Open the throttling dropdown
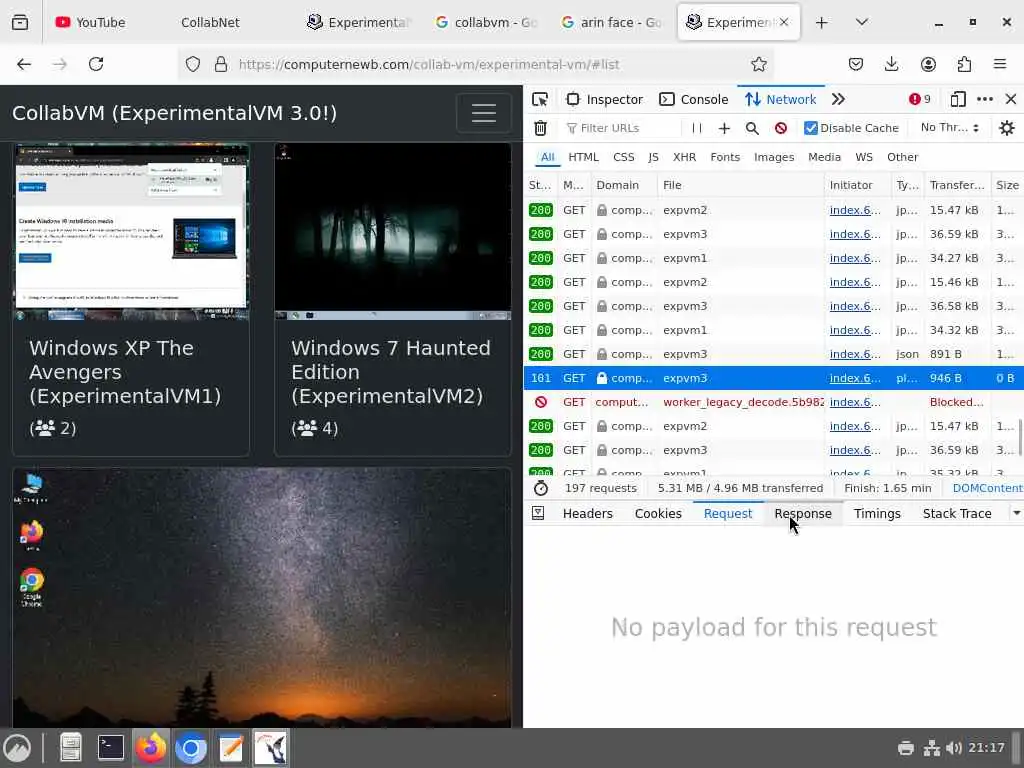1024x768 pixels. pos(950,128)
